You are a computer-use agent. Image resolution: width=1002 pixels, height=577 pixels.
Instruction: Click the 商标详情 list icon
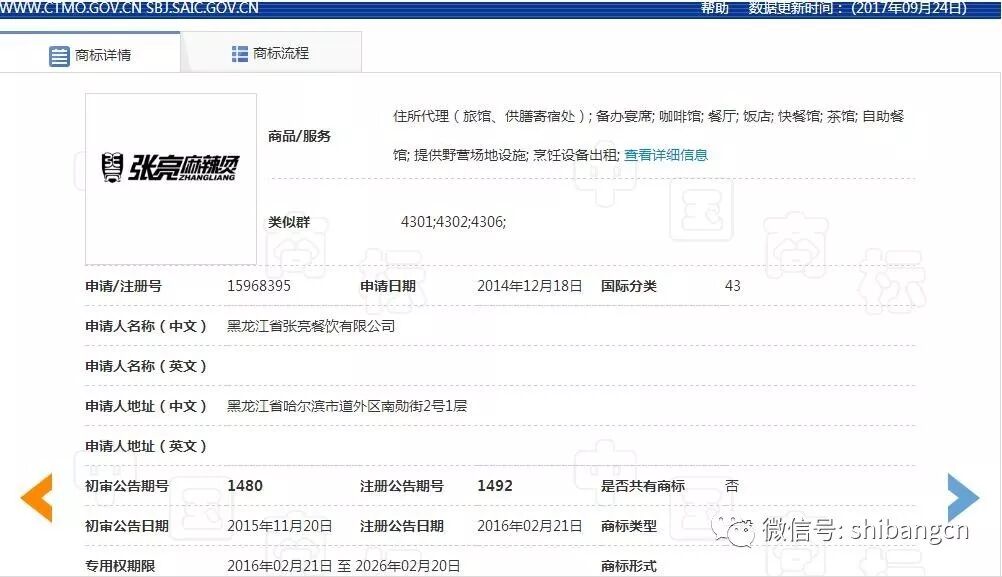(59, 56)
